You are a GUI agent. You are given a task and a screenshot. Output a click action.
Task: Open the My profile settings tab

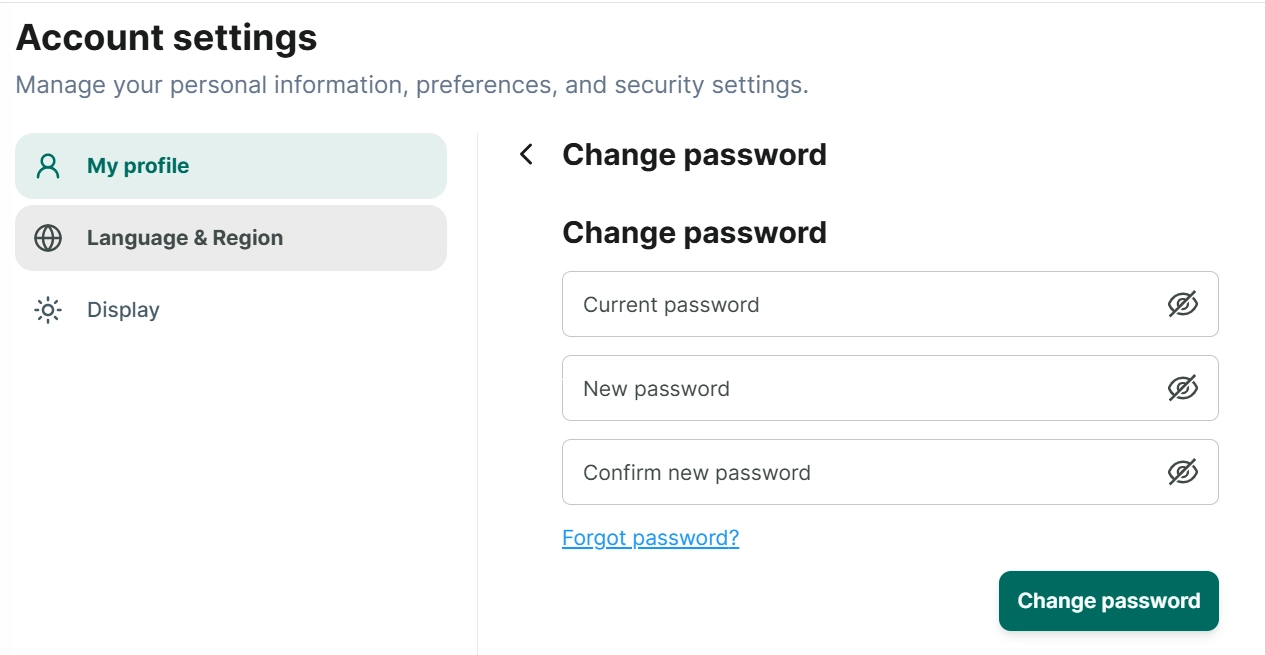(x=231, y=166)
